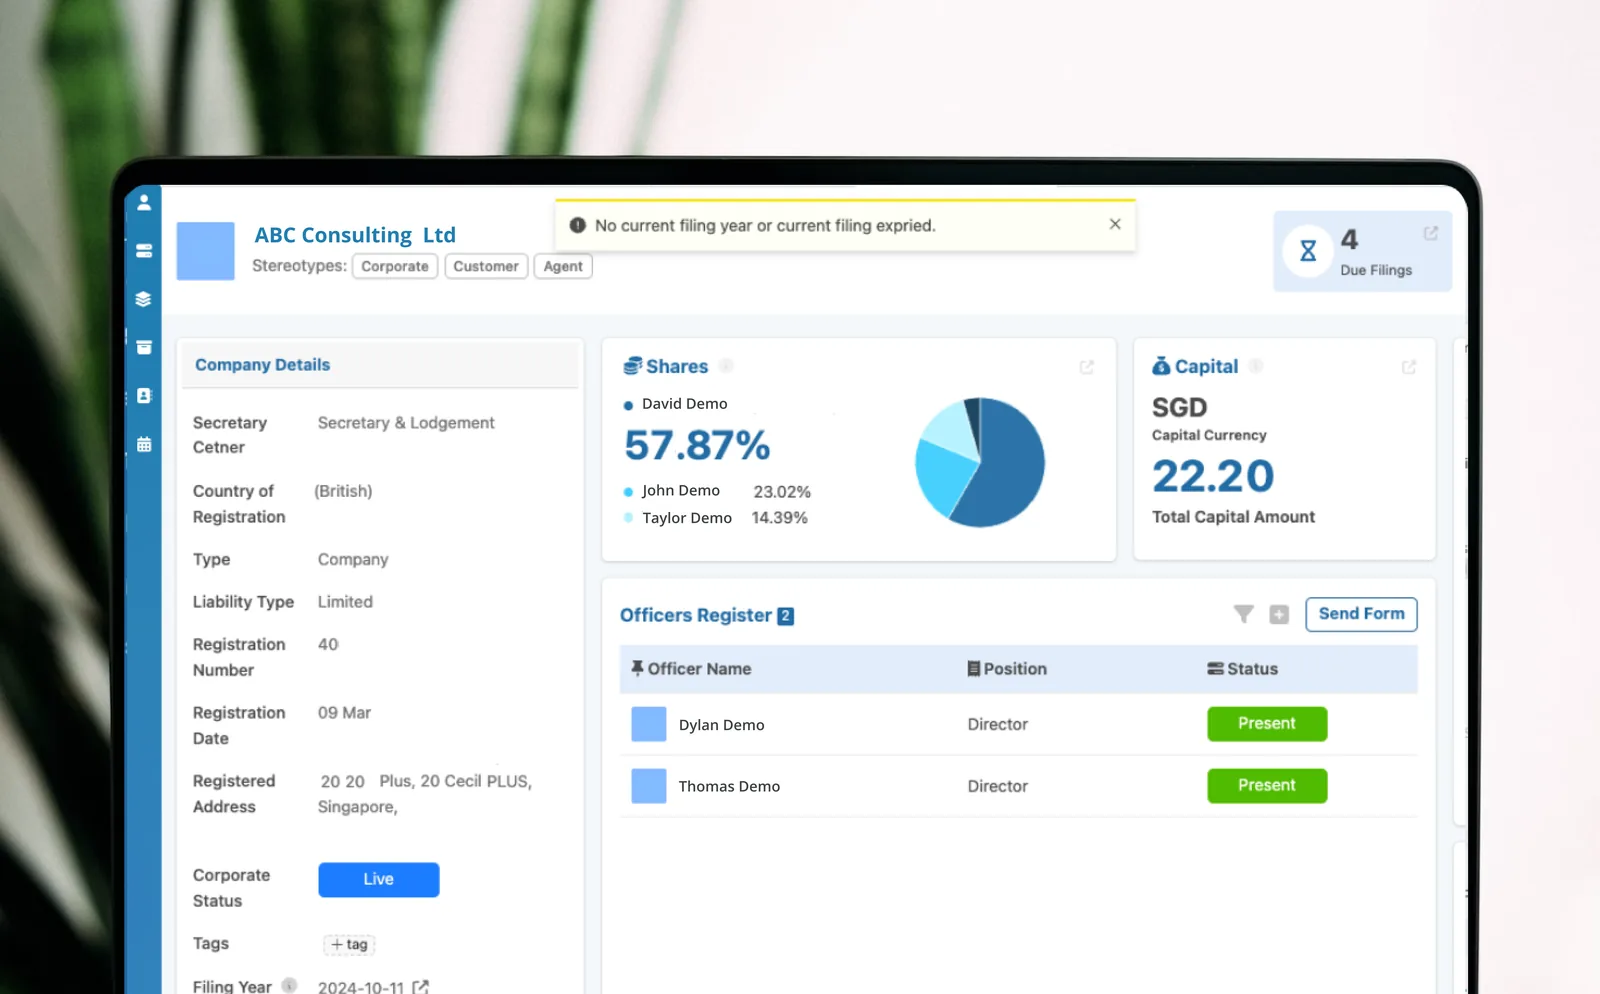1600x994 pixels.
Task: Click the Send Form button
Action: [x=1361, y=614]
